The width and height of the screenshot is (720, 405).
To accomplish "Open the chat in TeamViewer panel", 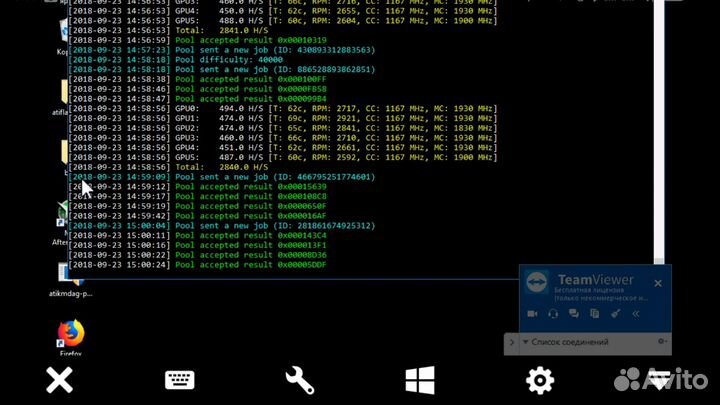I will (x=575, y=314).
